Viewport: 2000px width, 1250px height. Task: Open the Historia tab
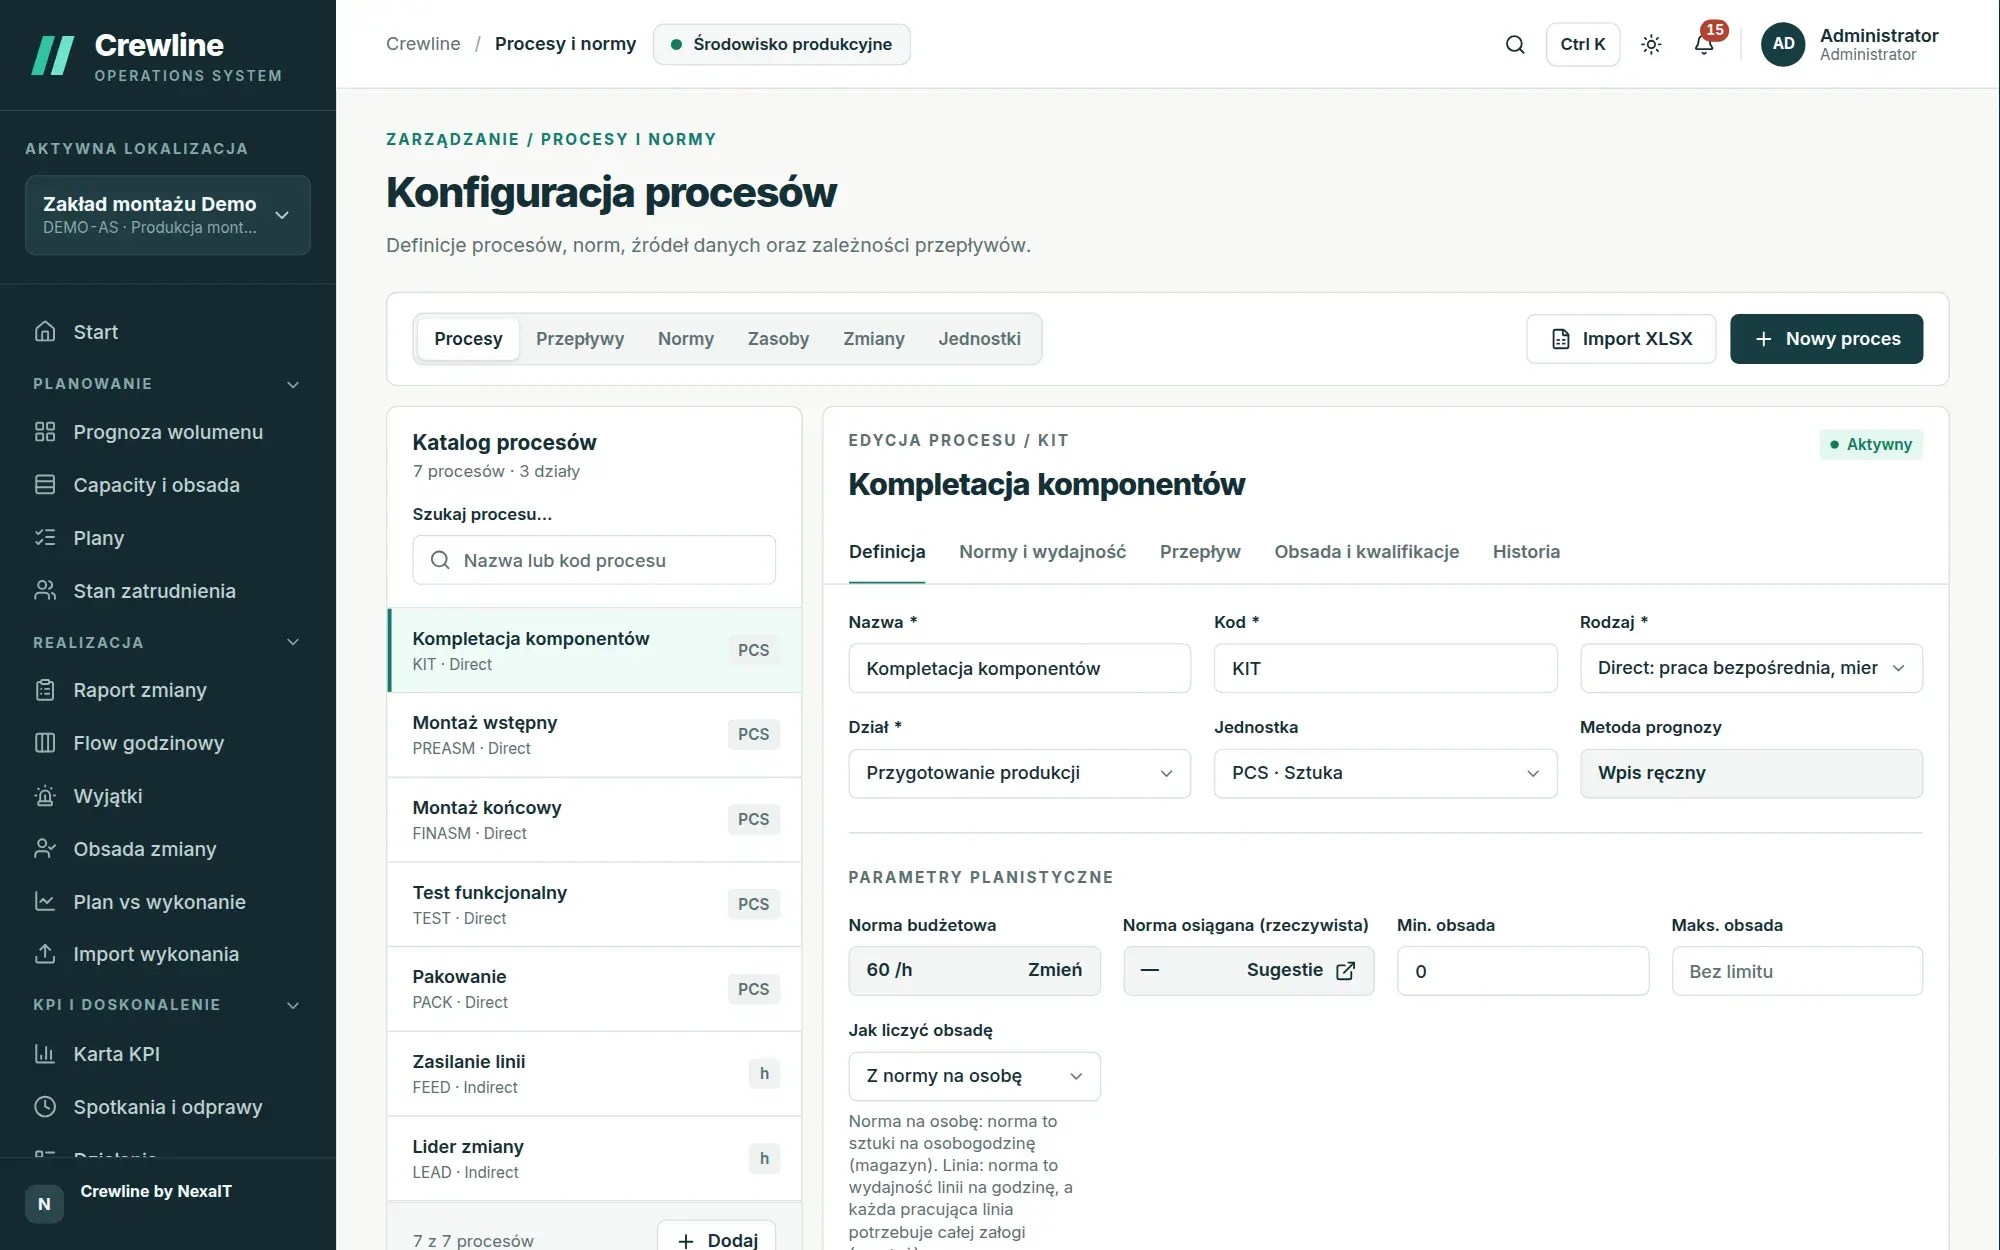(x=1526, y=552)
